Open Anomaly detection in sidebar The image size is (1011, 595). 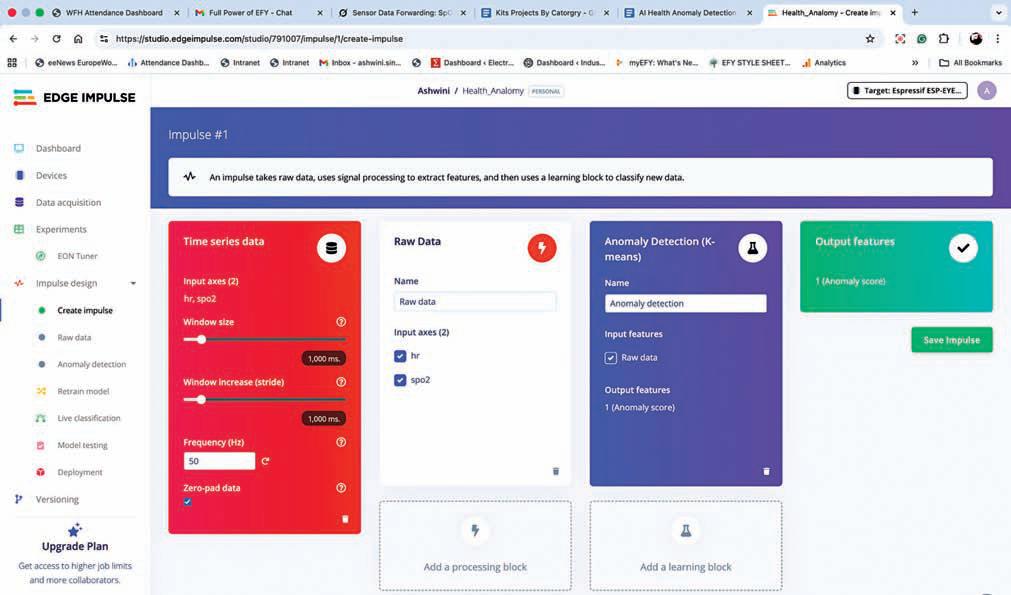tap(92, 364)
